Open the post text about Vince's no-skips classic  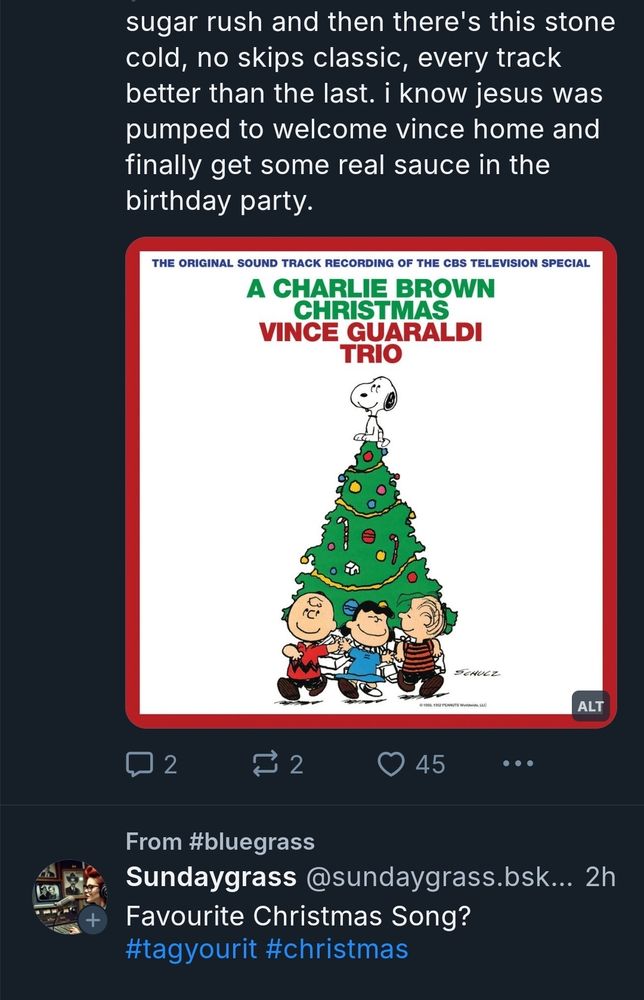point(370,110)
